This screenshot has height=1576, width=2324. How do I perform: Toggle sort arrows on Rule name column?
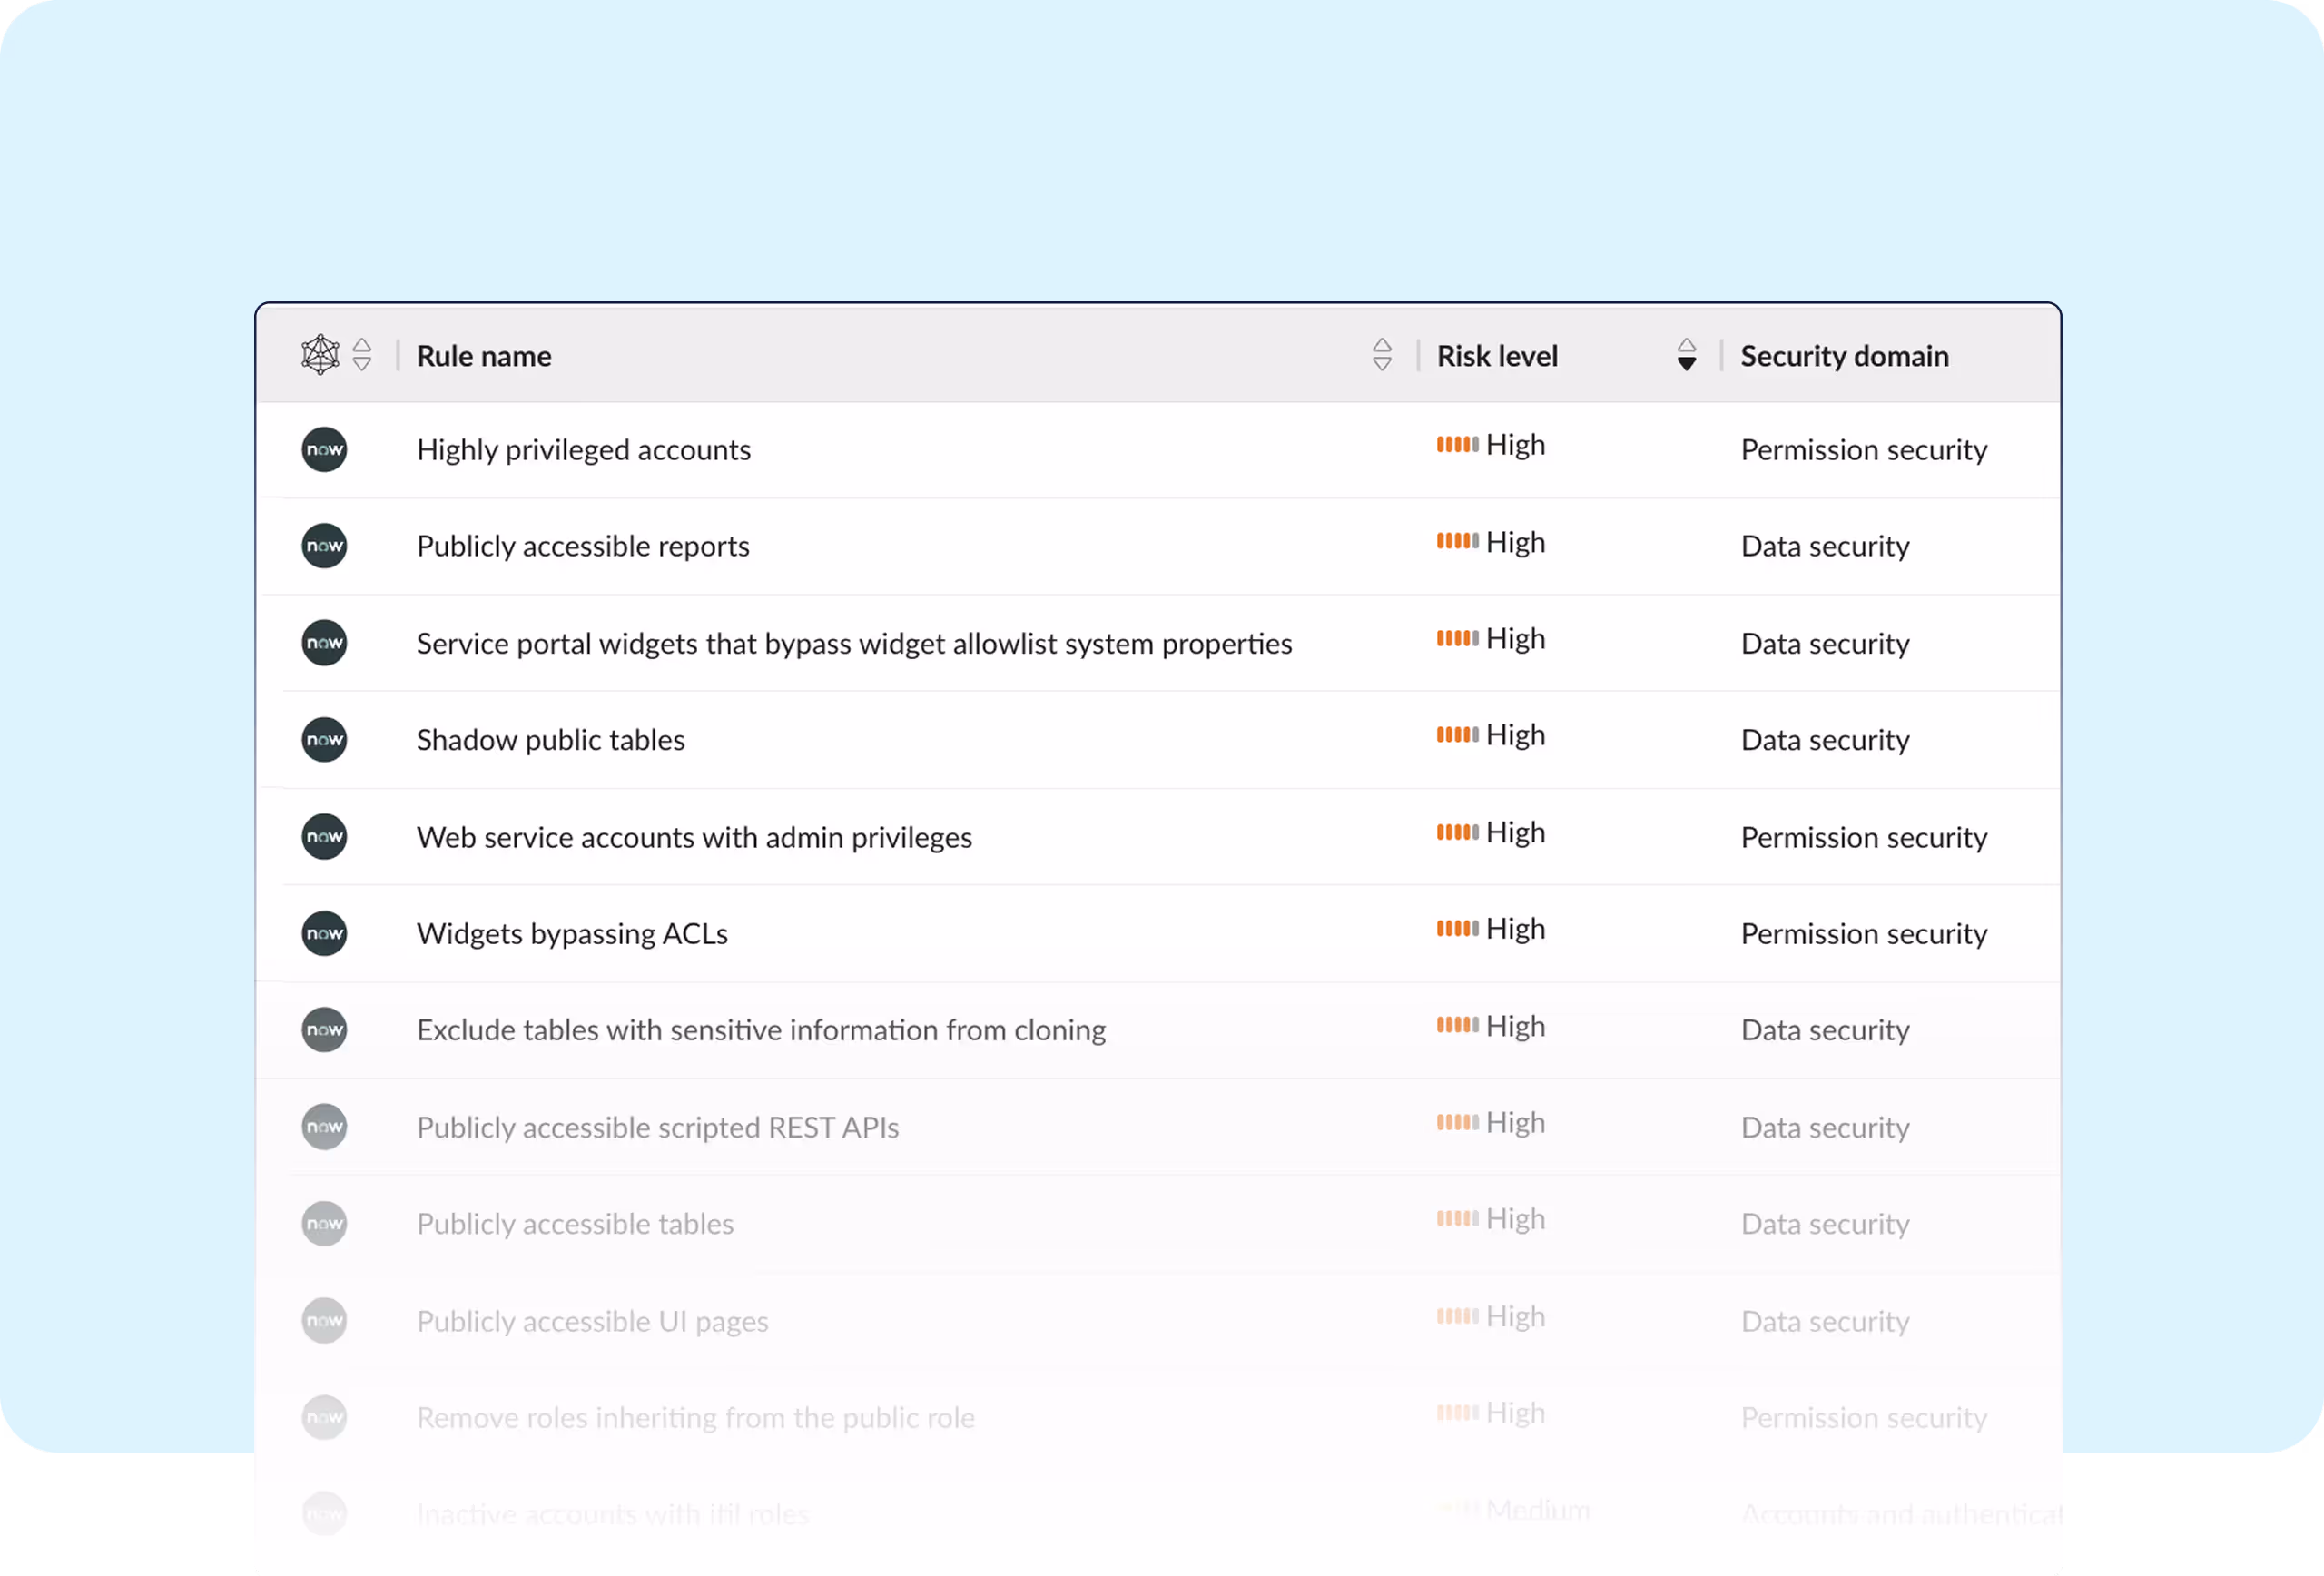[x=1382, y=355]
